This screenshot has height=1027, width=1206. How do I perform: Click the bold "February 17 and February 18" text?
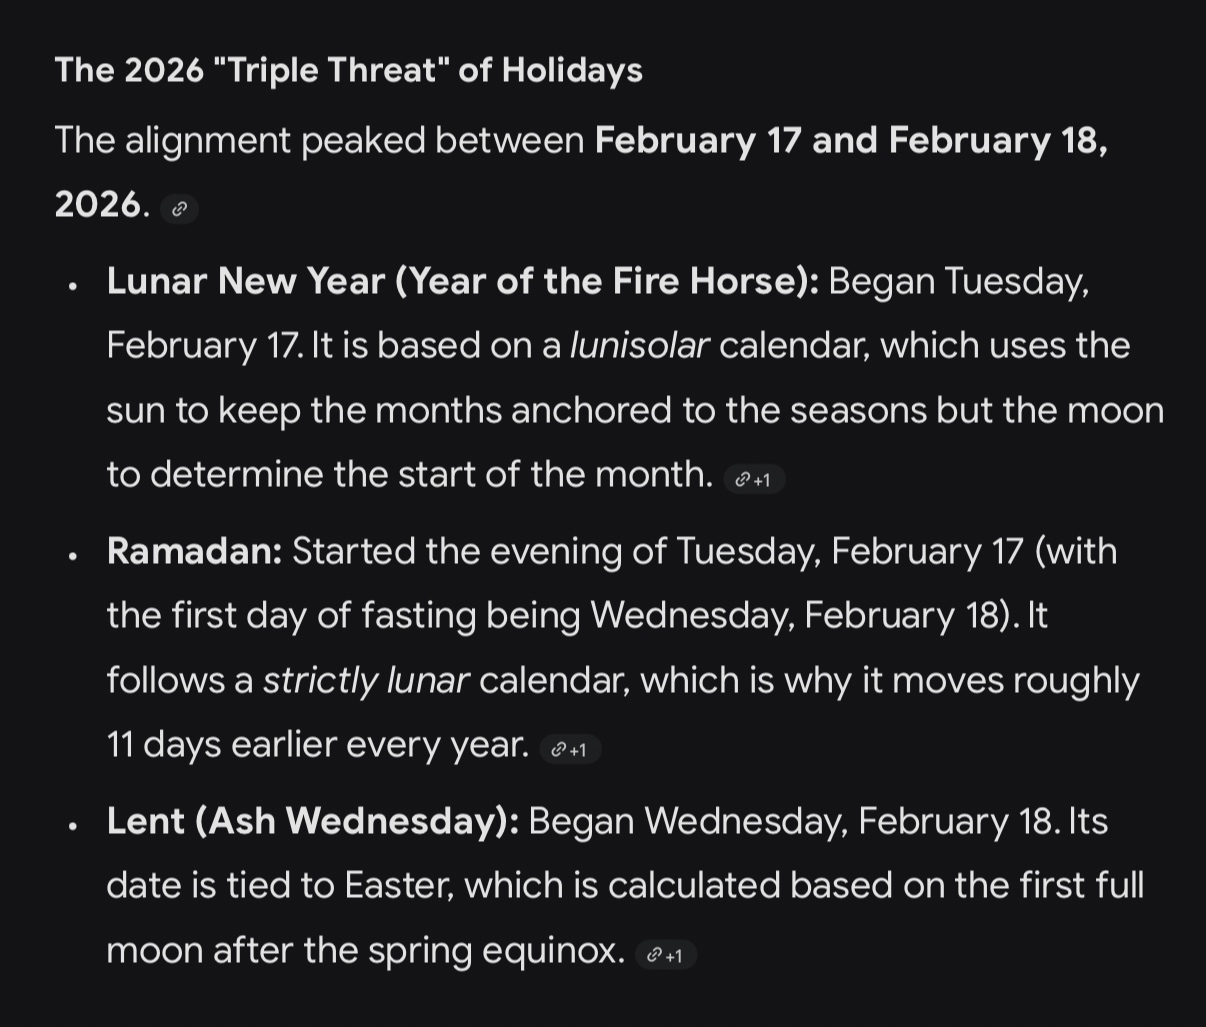click(850, 140)
